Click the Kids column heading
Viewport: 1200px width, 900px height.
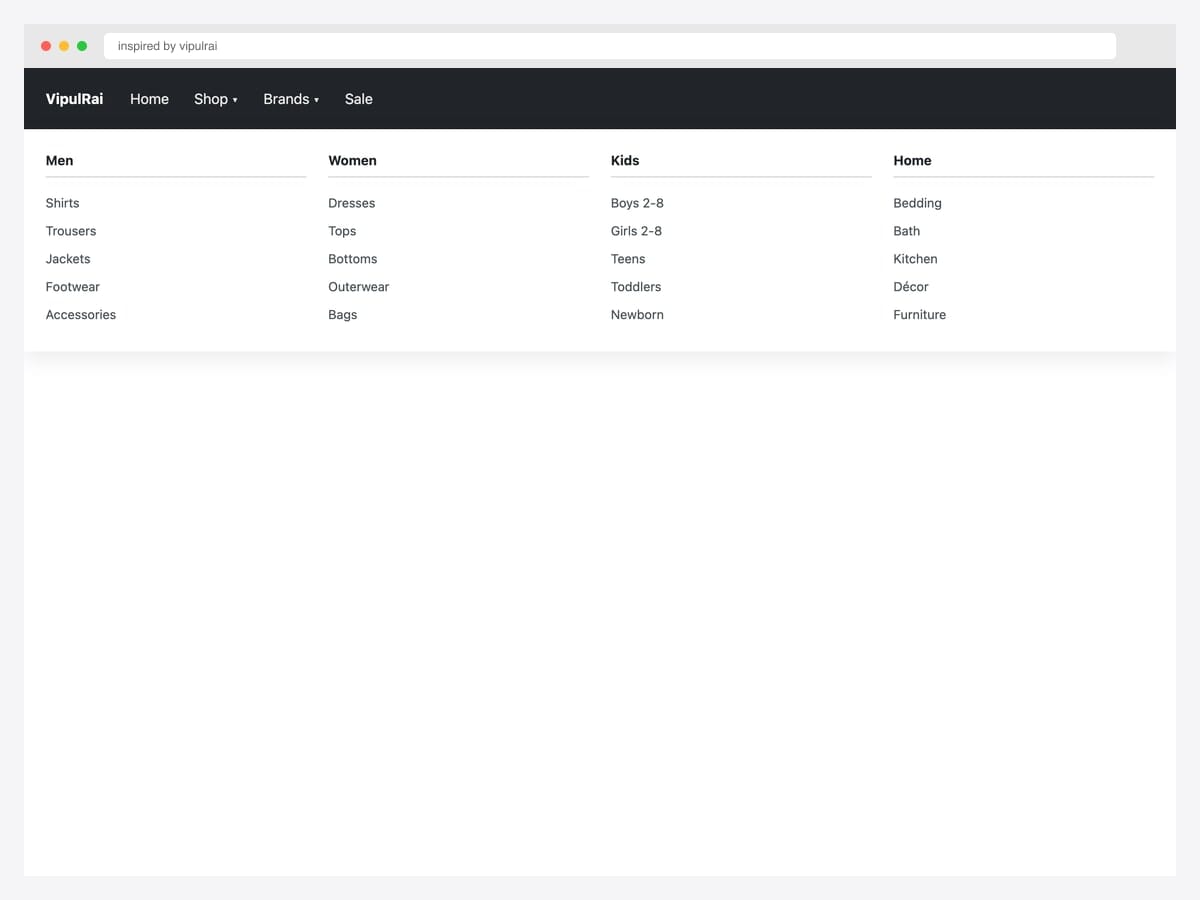pos(625,160)
